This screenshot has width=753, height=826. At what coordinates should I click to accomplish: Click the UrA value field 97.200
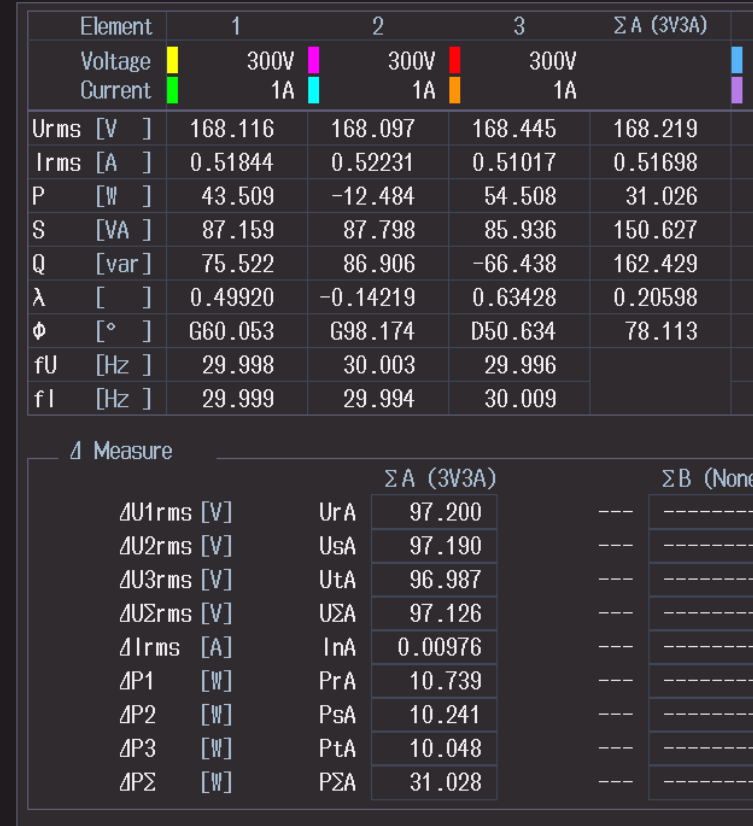pos(434,512)
